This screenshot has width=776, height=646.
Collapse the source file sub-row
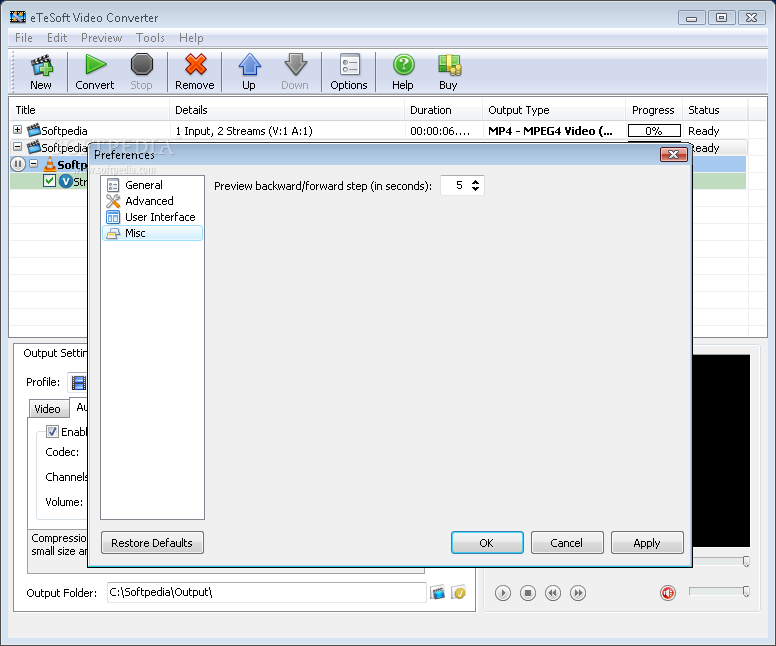point(34,163)
